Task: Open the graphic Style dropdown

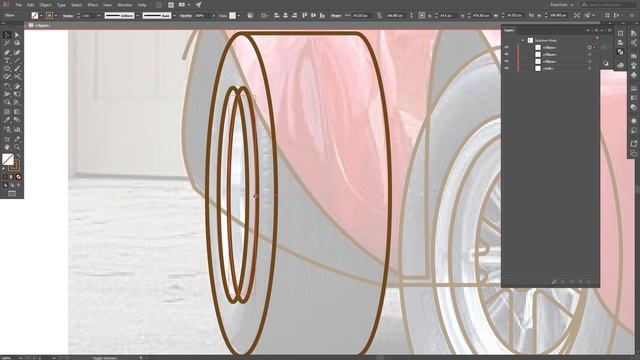Action: pos(238,16)
